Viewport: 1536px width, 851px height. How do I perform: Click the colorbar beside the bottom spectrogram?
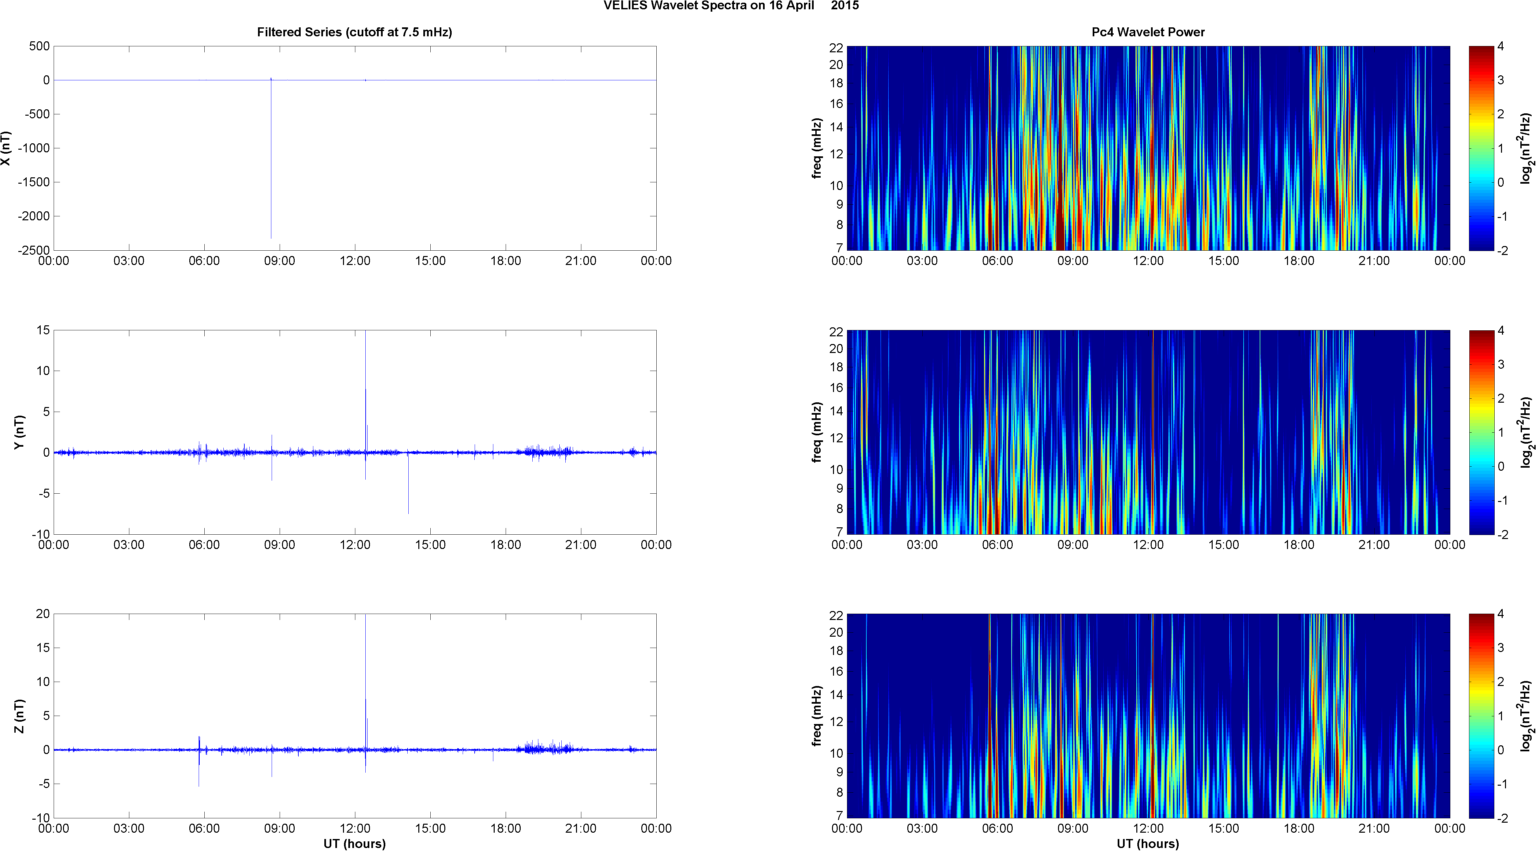click(1481, 716)
